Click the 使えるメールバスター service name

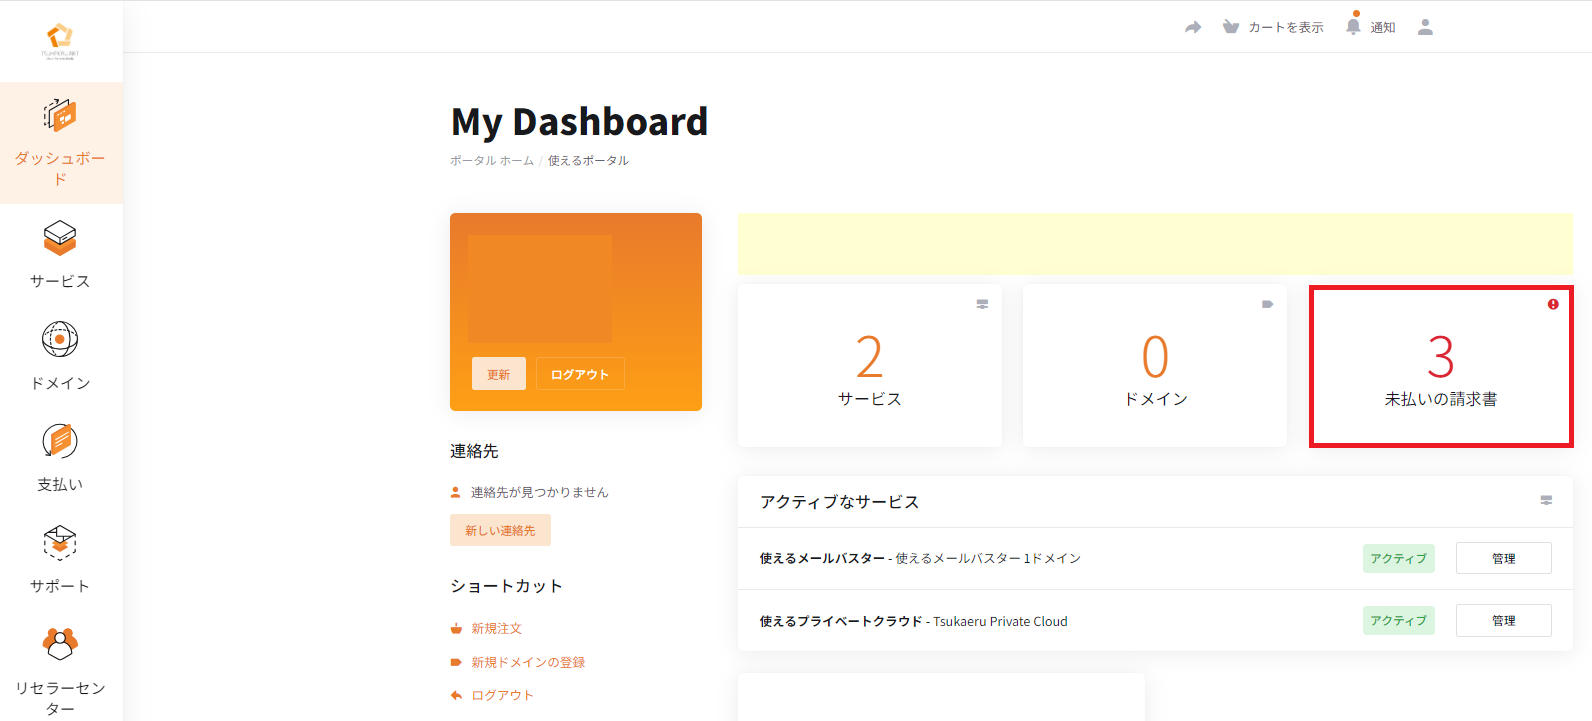tap(822, 558)
